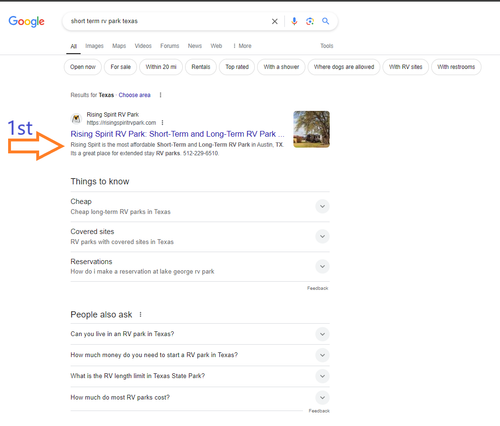Expand How much do most RV parks cost question
This screenshot has height=426, width=500.
coord(200,397)
